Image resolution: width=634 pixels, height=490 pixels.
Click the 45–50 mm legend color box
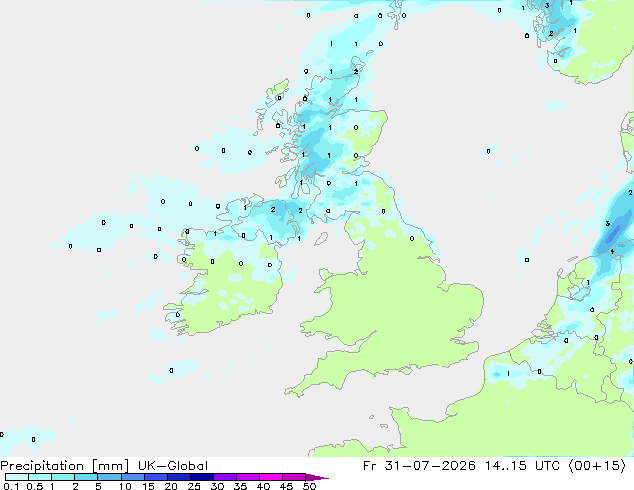[294, 477]
